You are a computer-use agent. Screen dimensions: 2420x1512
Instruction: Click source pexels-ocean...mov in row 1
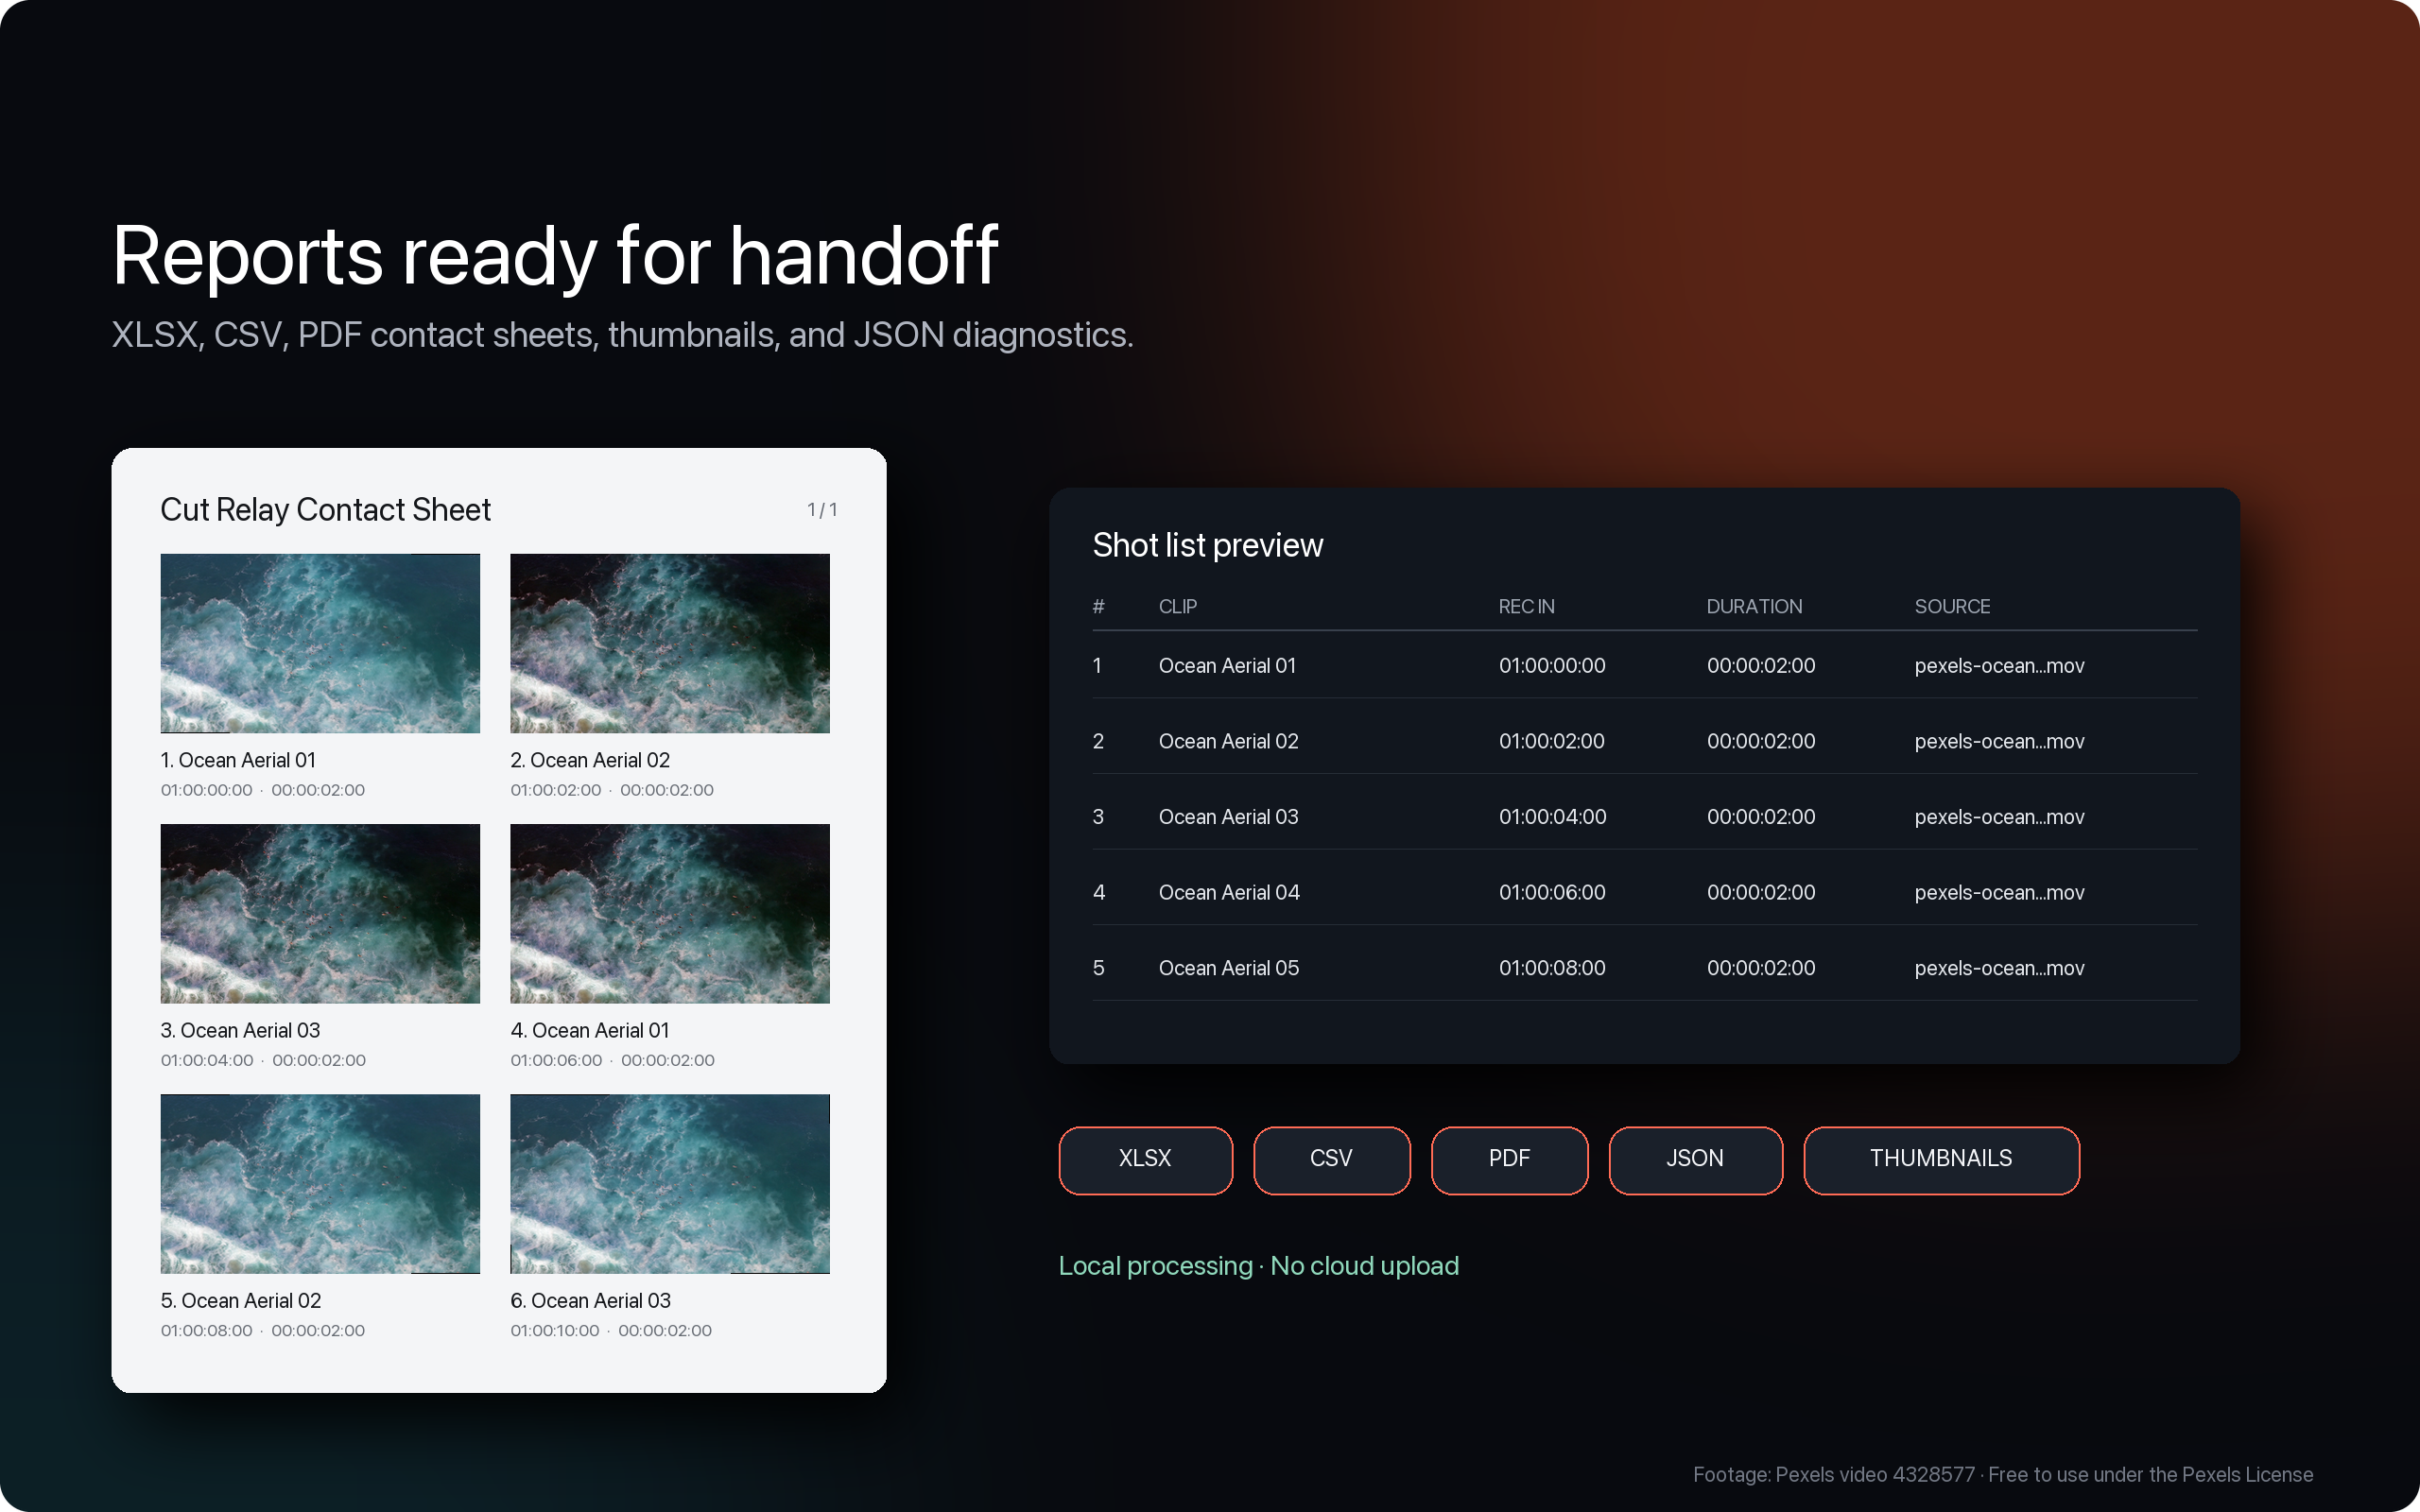pyautogui.click(x=1999, y=666)
